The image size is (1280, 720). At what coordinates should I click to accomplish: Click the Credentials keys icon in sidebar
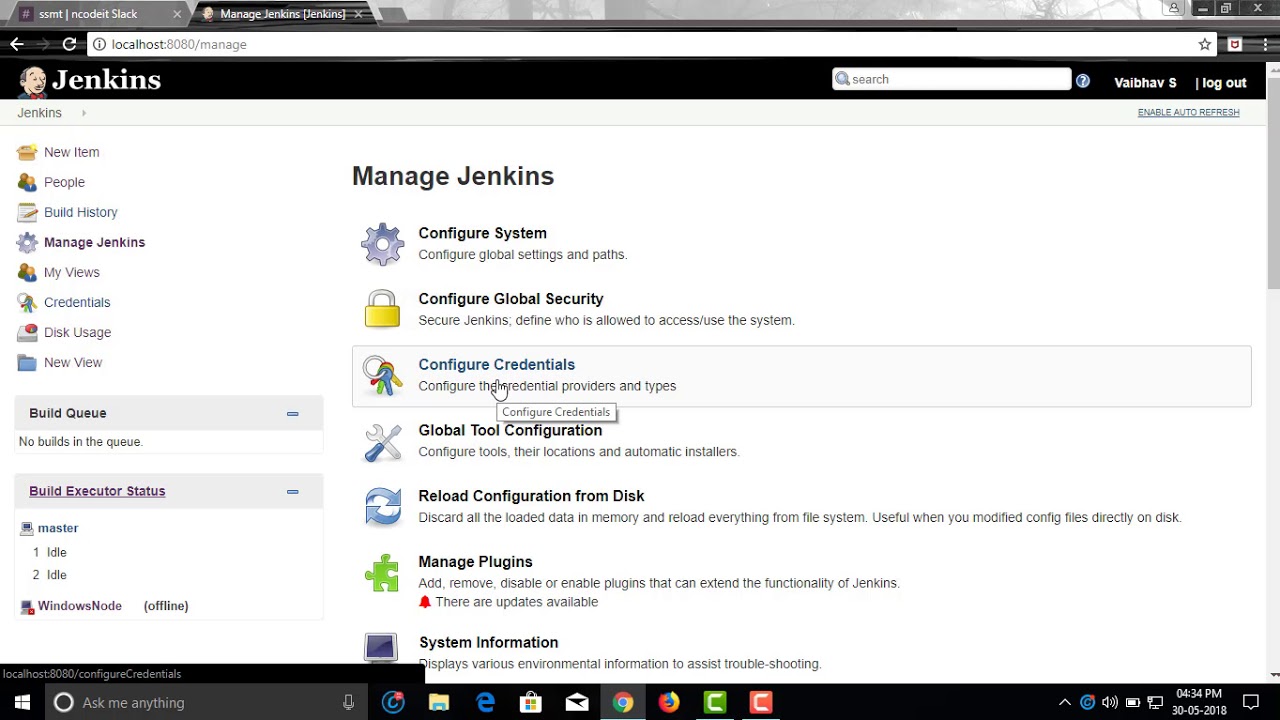point(27,302)
